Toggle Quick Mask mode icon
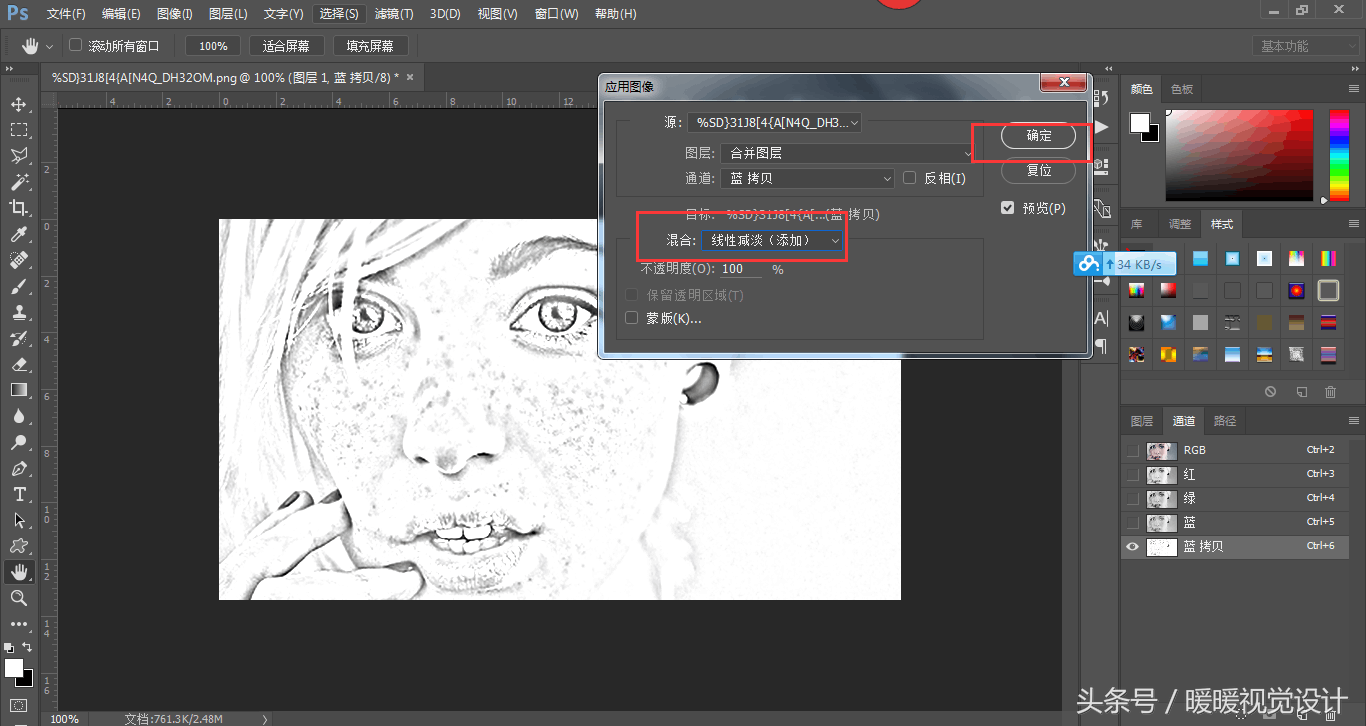The width and height of the screenshot is (1366, 726). (19, 705)
